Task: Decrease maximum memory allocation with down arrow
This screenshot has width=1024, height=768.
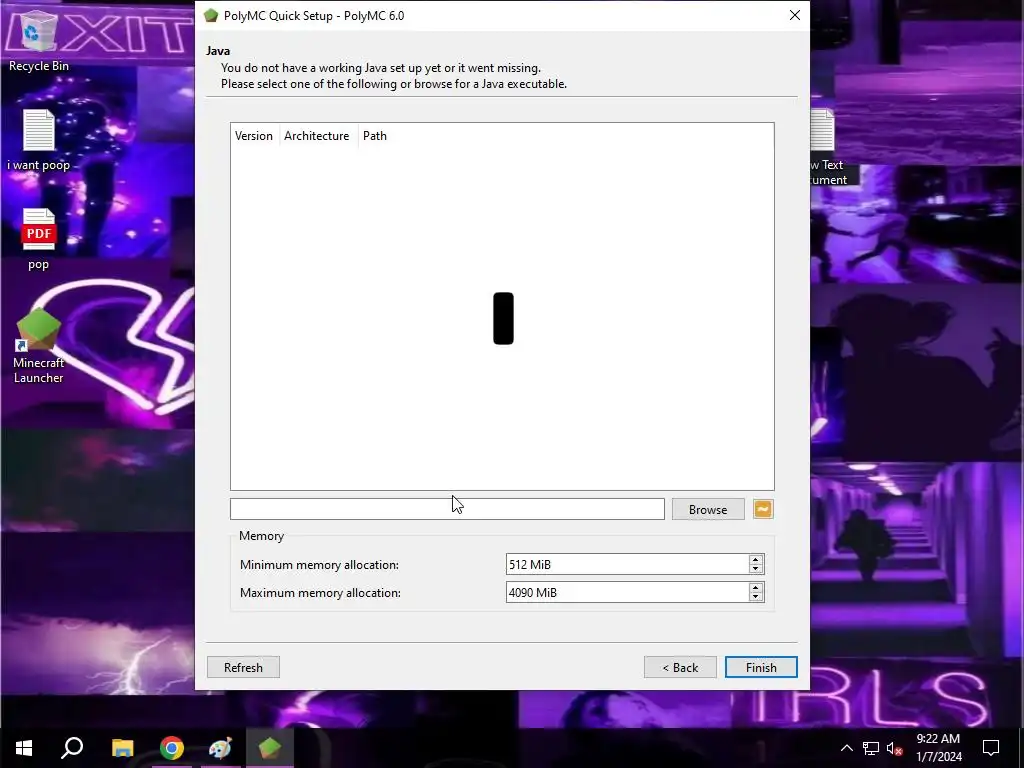Action: pyautogui.click(x=756, y=597)
